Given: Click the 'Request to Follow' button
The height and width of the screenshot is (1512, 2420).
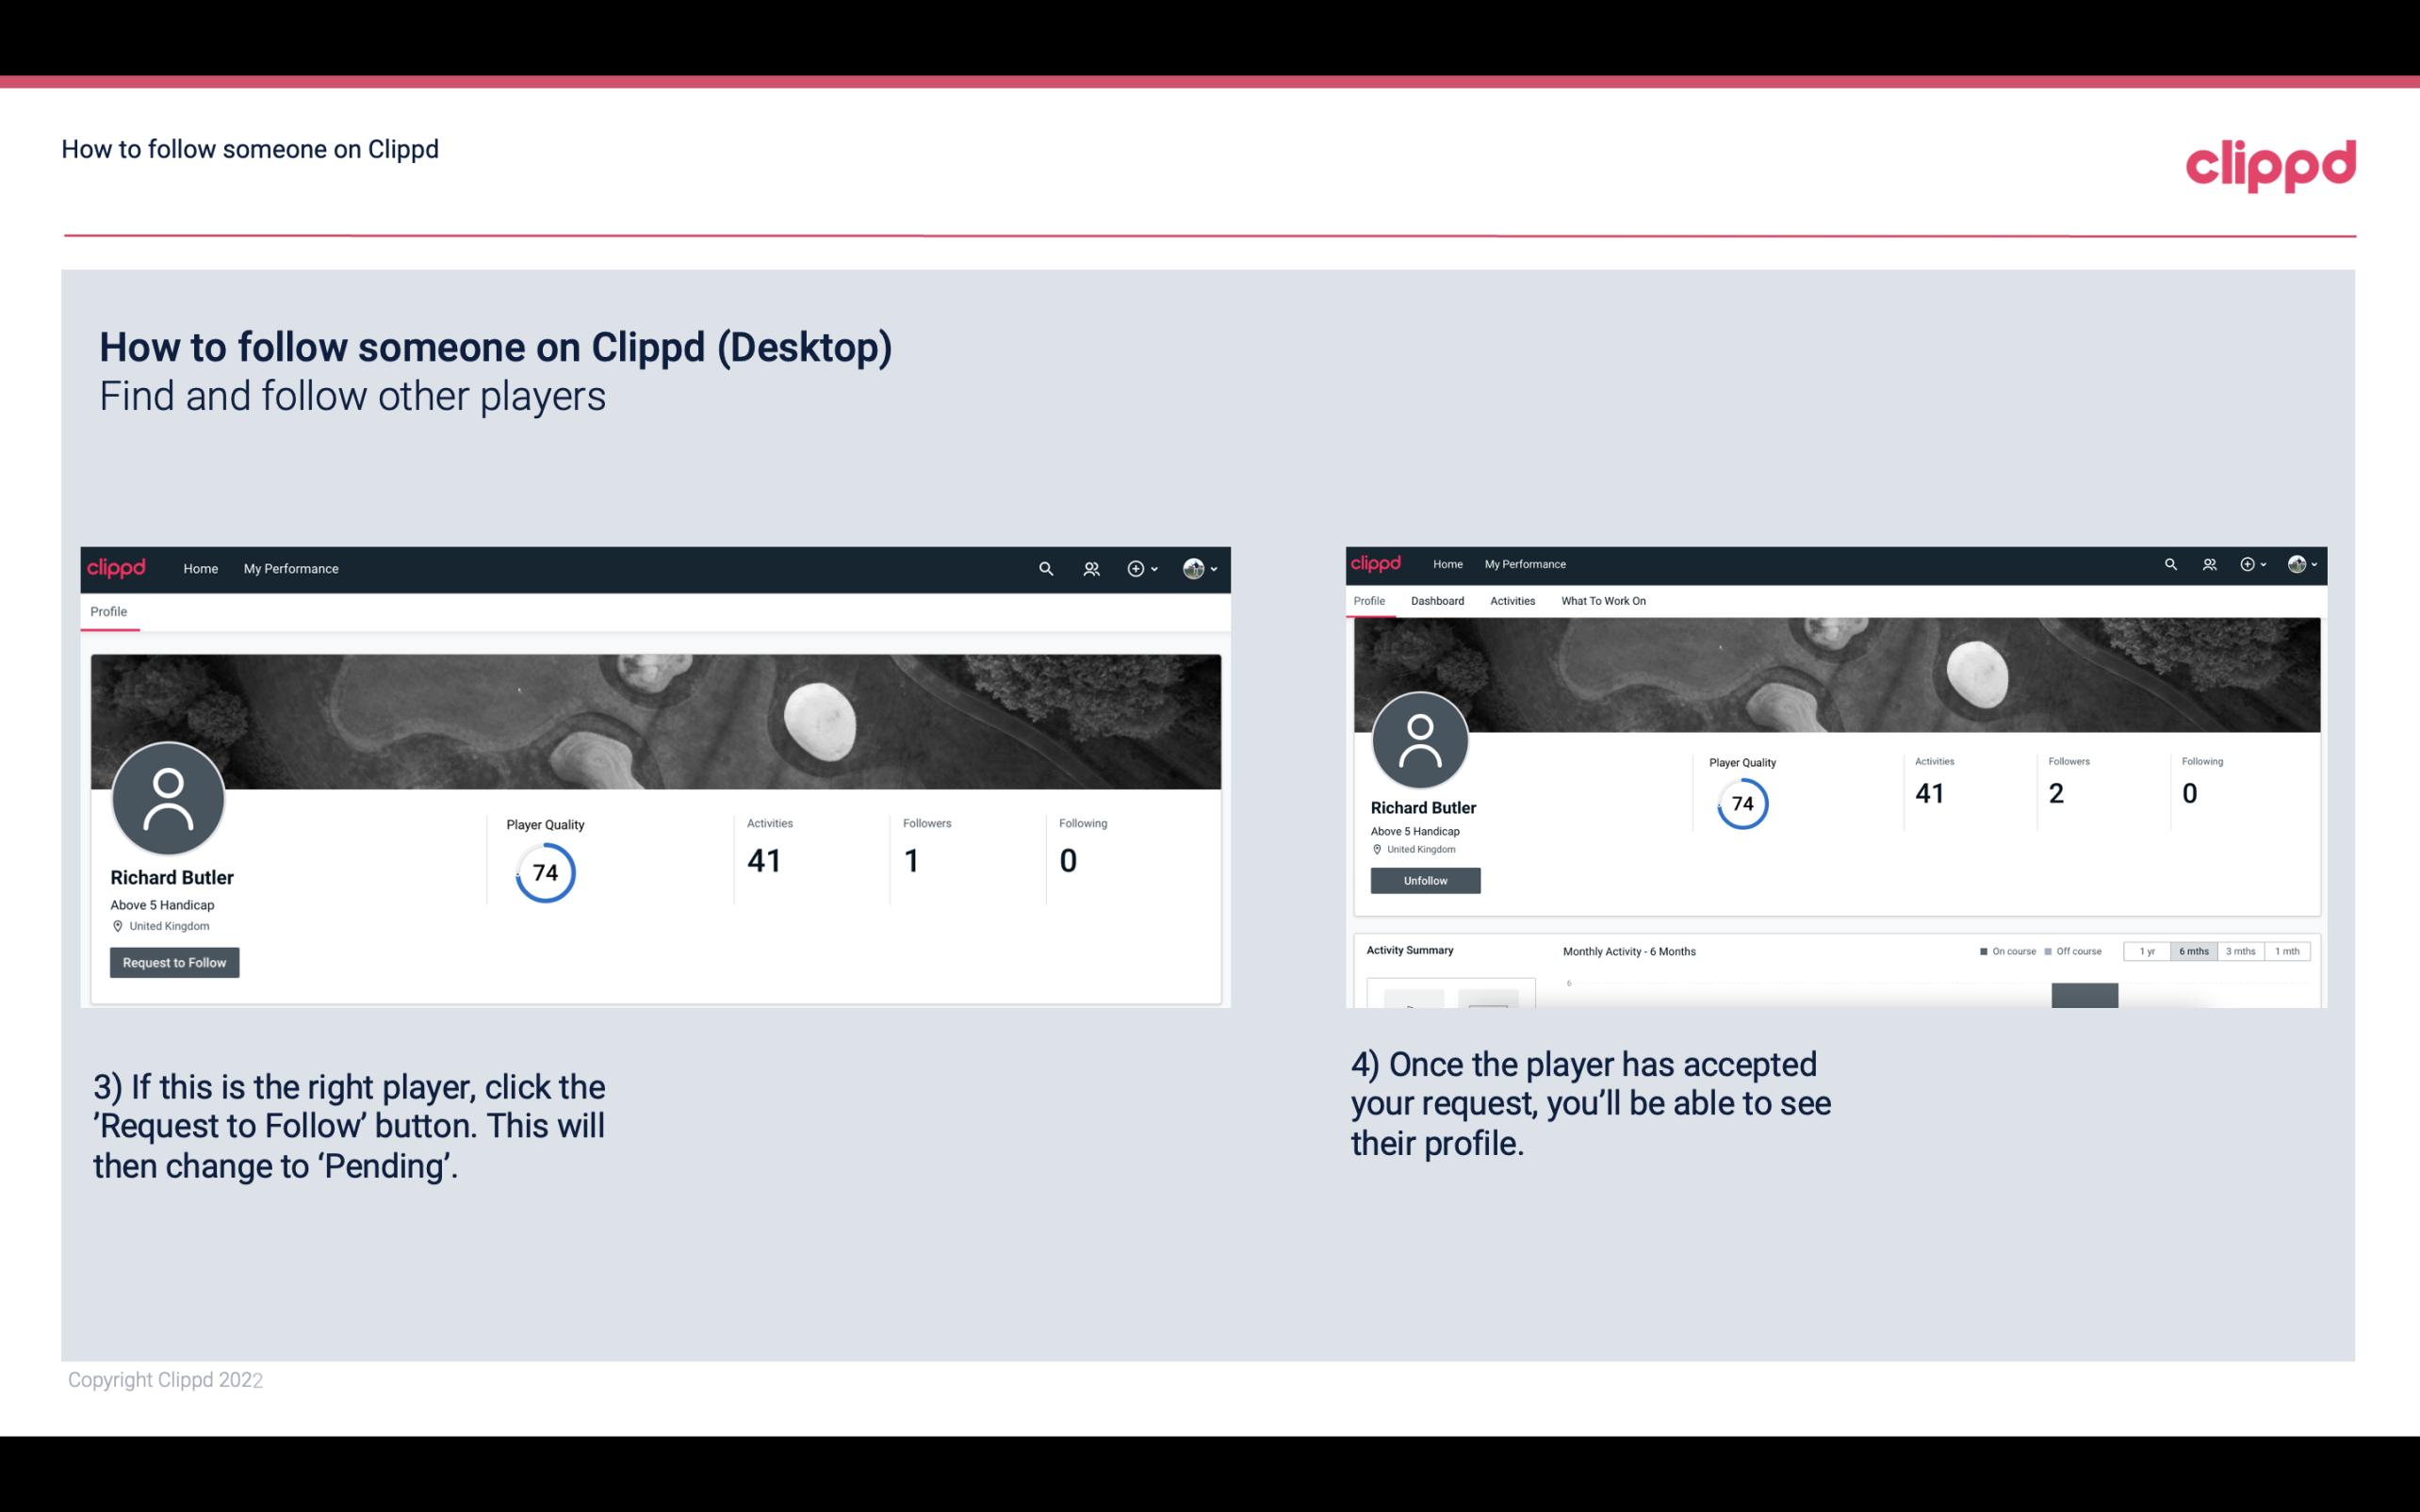Looking at the screenshot, I should pos(174,962).
